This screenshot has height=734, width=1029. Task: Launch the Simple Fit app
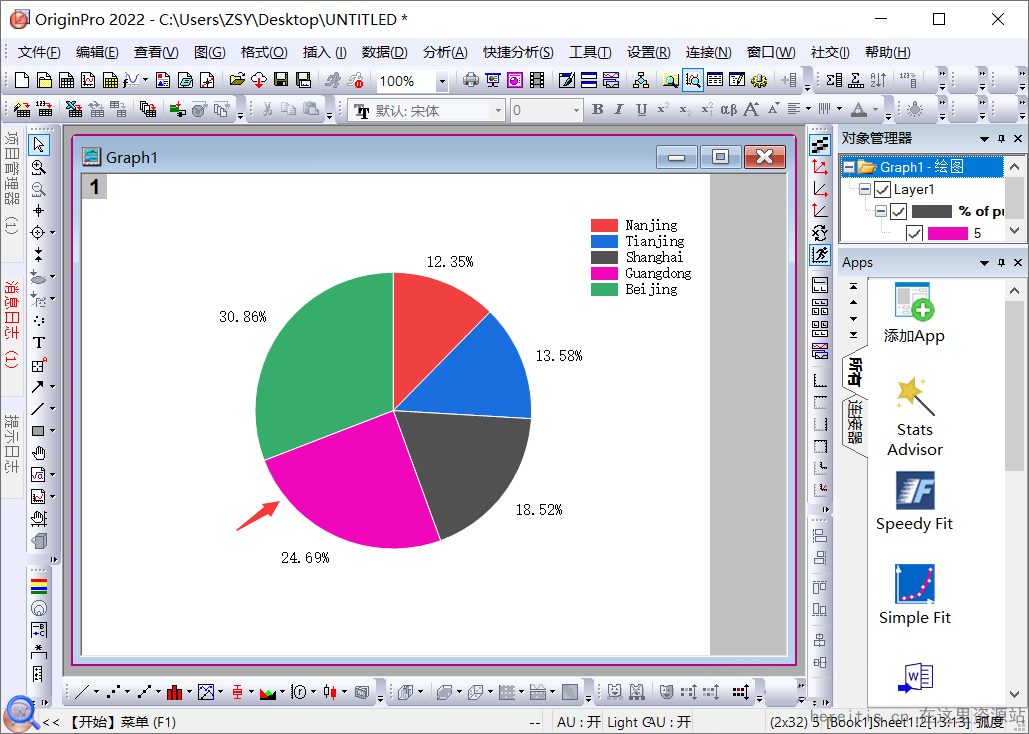pyautogui.click(x=915, y=595)
